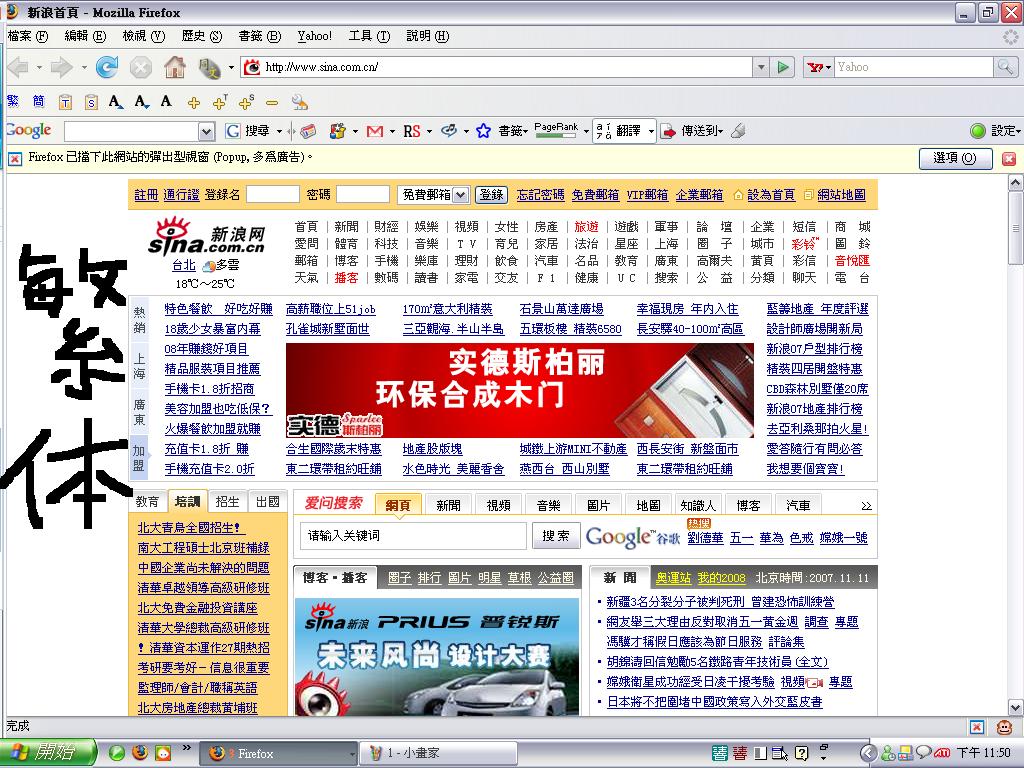Viewport: 1024px width, 768px height.
Task: Click the 搜索 button next to keyword box
Action: [555, 536]
